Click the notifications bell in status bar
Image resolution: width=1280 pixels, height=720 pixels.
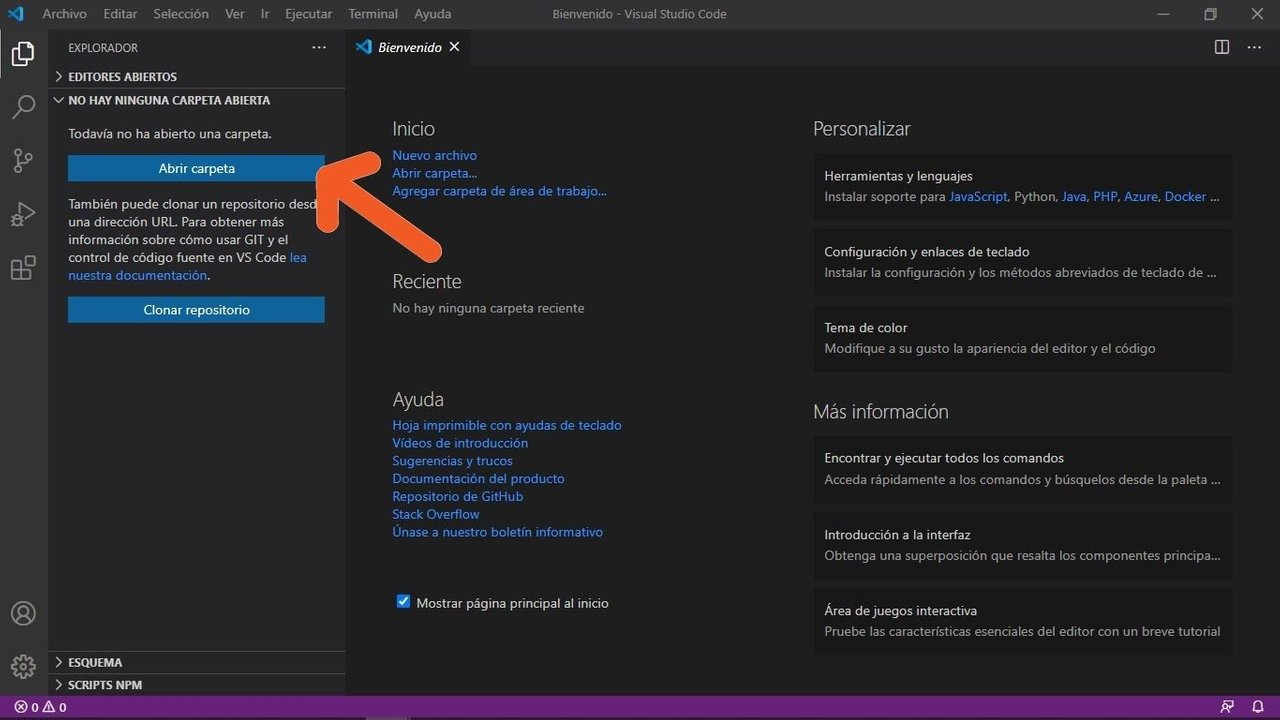1258,707
